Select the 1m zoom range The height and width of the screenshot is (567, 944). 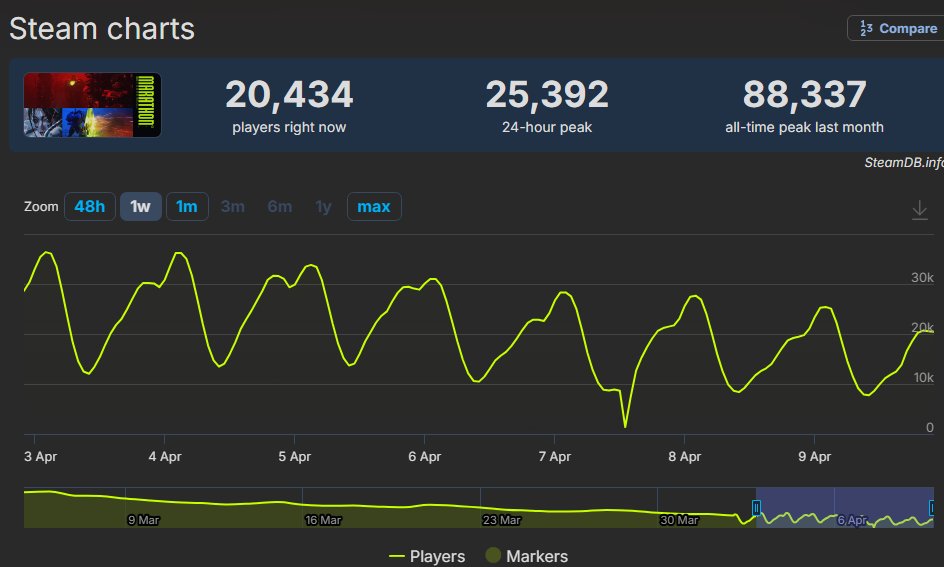coord(187,206)
